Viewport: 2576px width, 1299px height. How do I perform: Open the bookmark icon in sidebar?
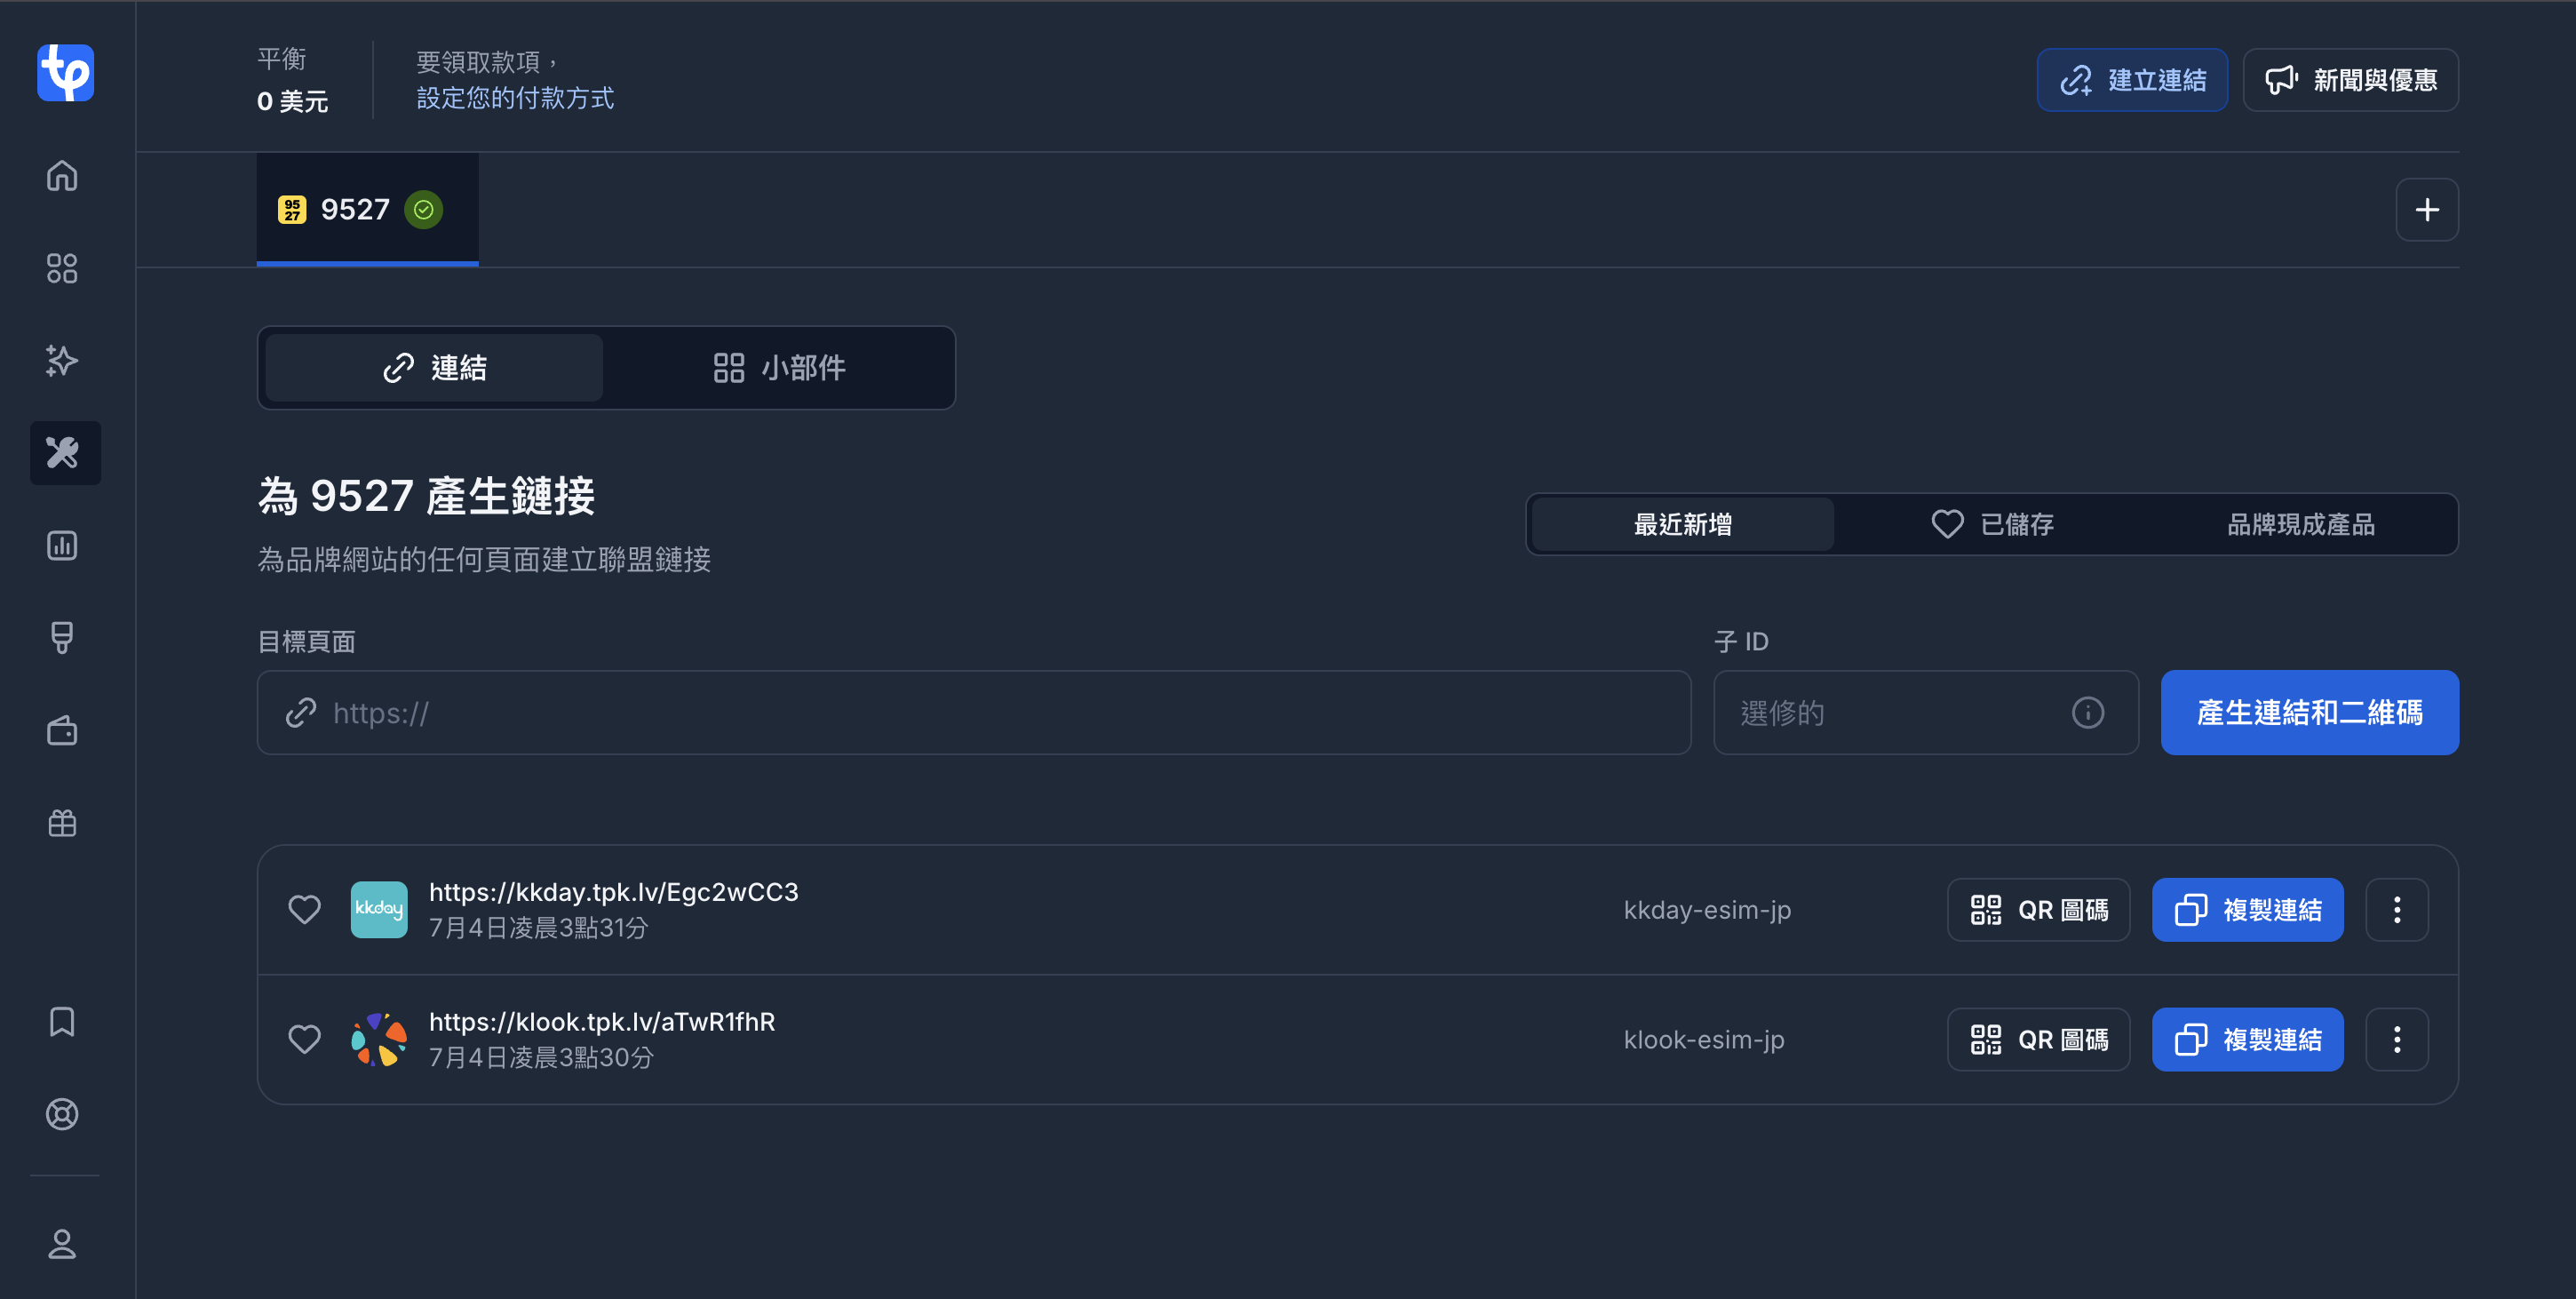[62, 1021]
